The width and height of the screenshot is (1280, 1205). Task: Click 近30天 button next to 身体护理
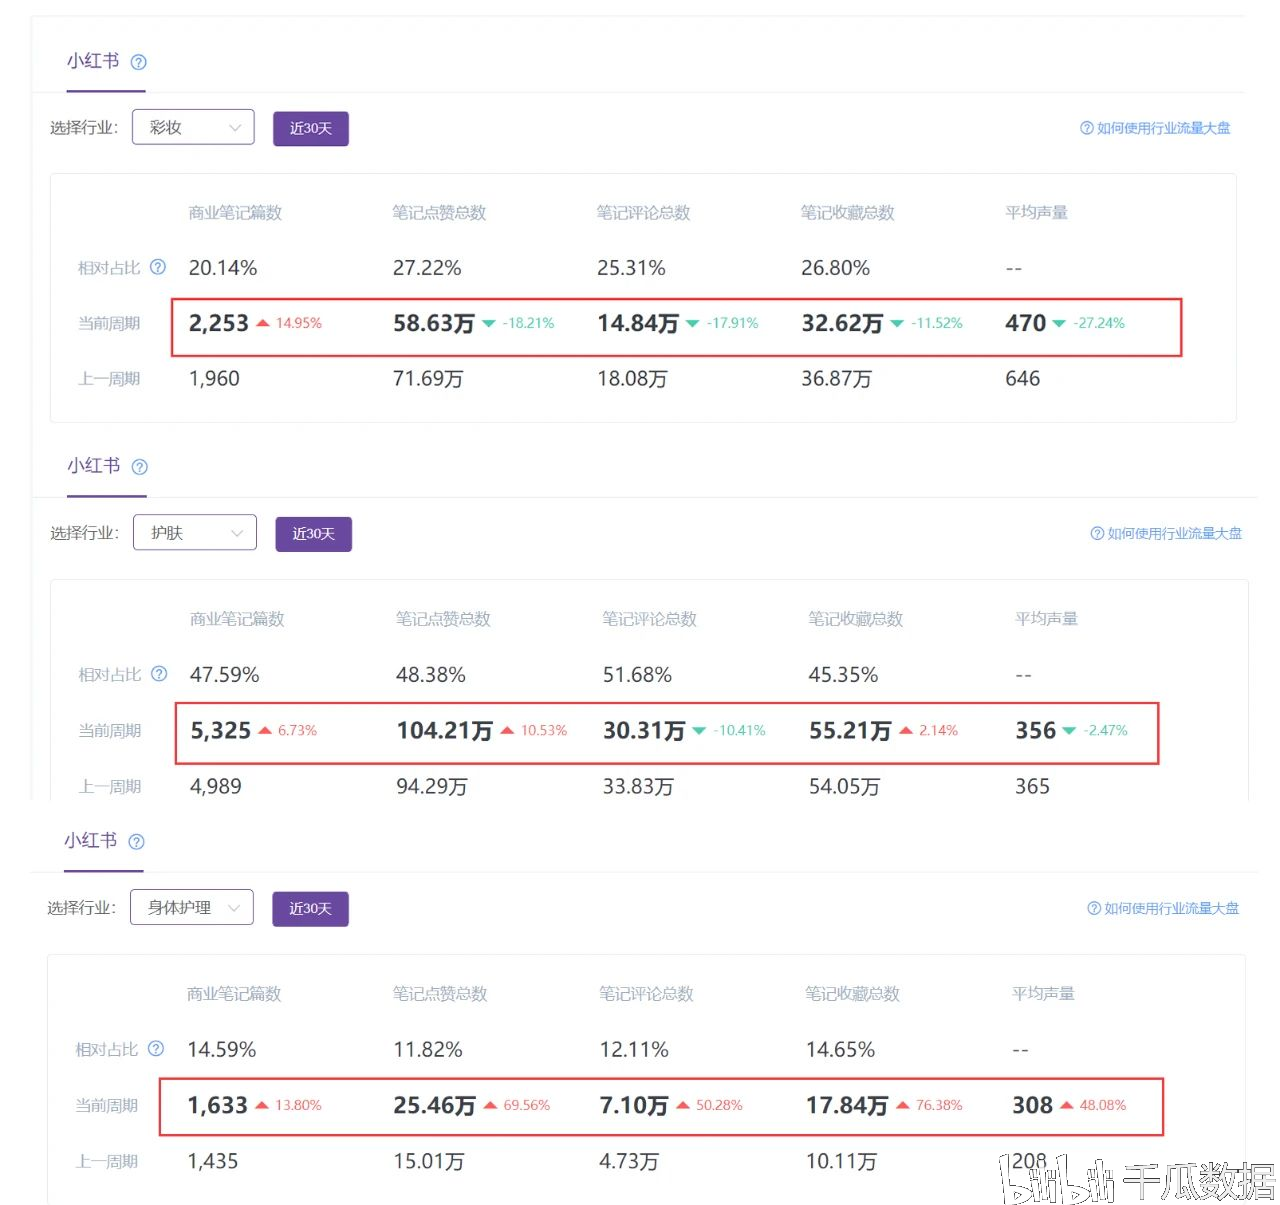coord(310,909)
